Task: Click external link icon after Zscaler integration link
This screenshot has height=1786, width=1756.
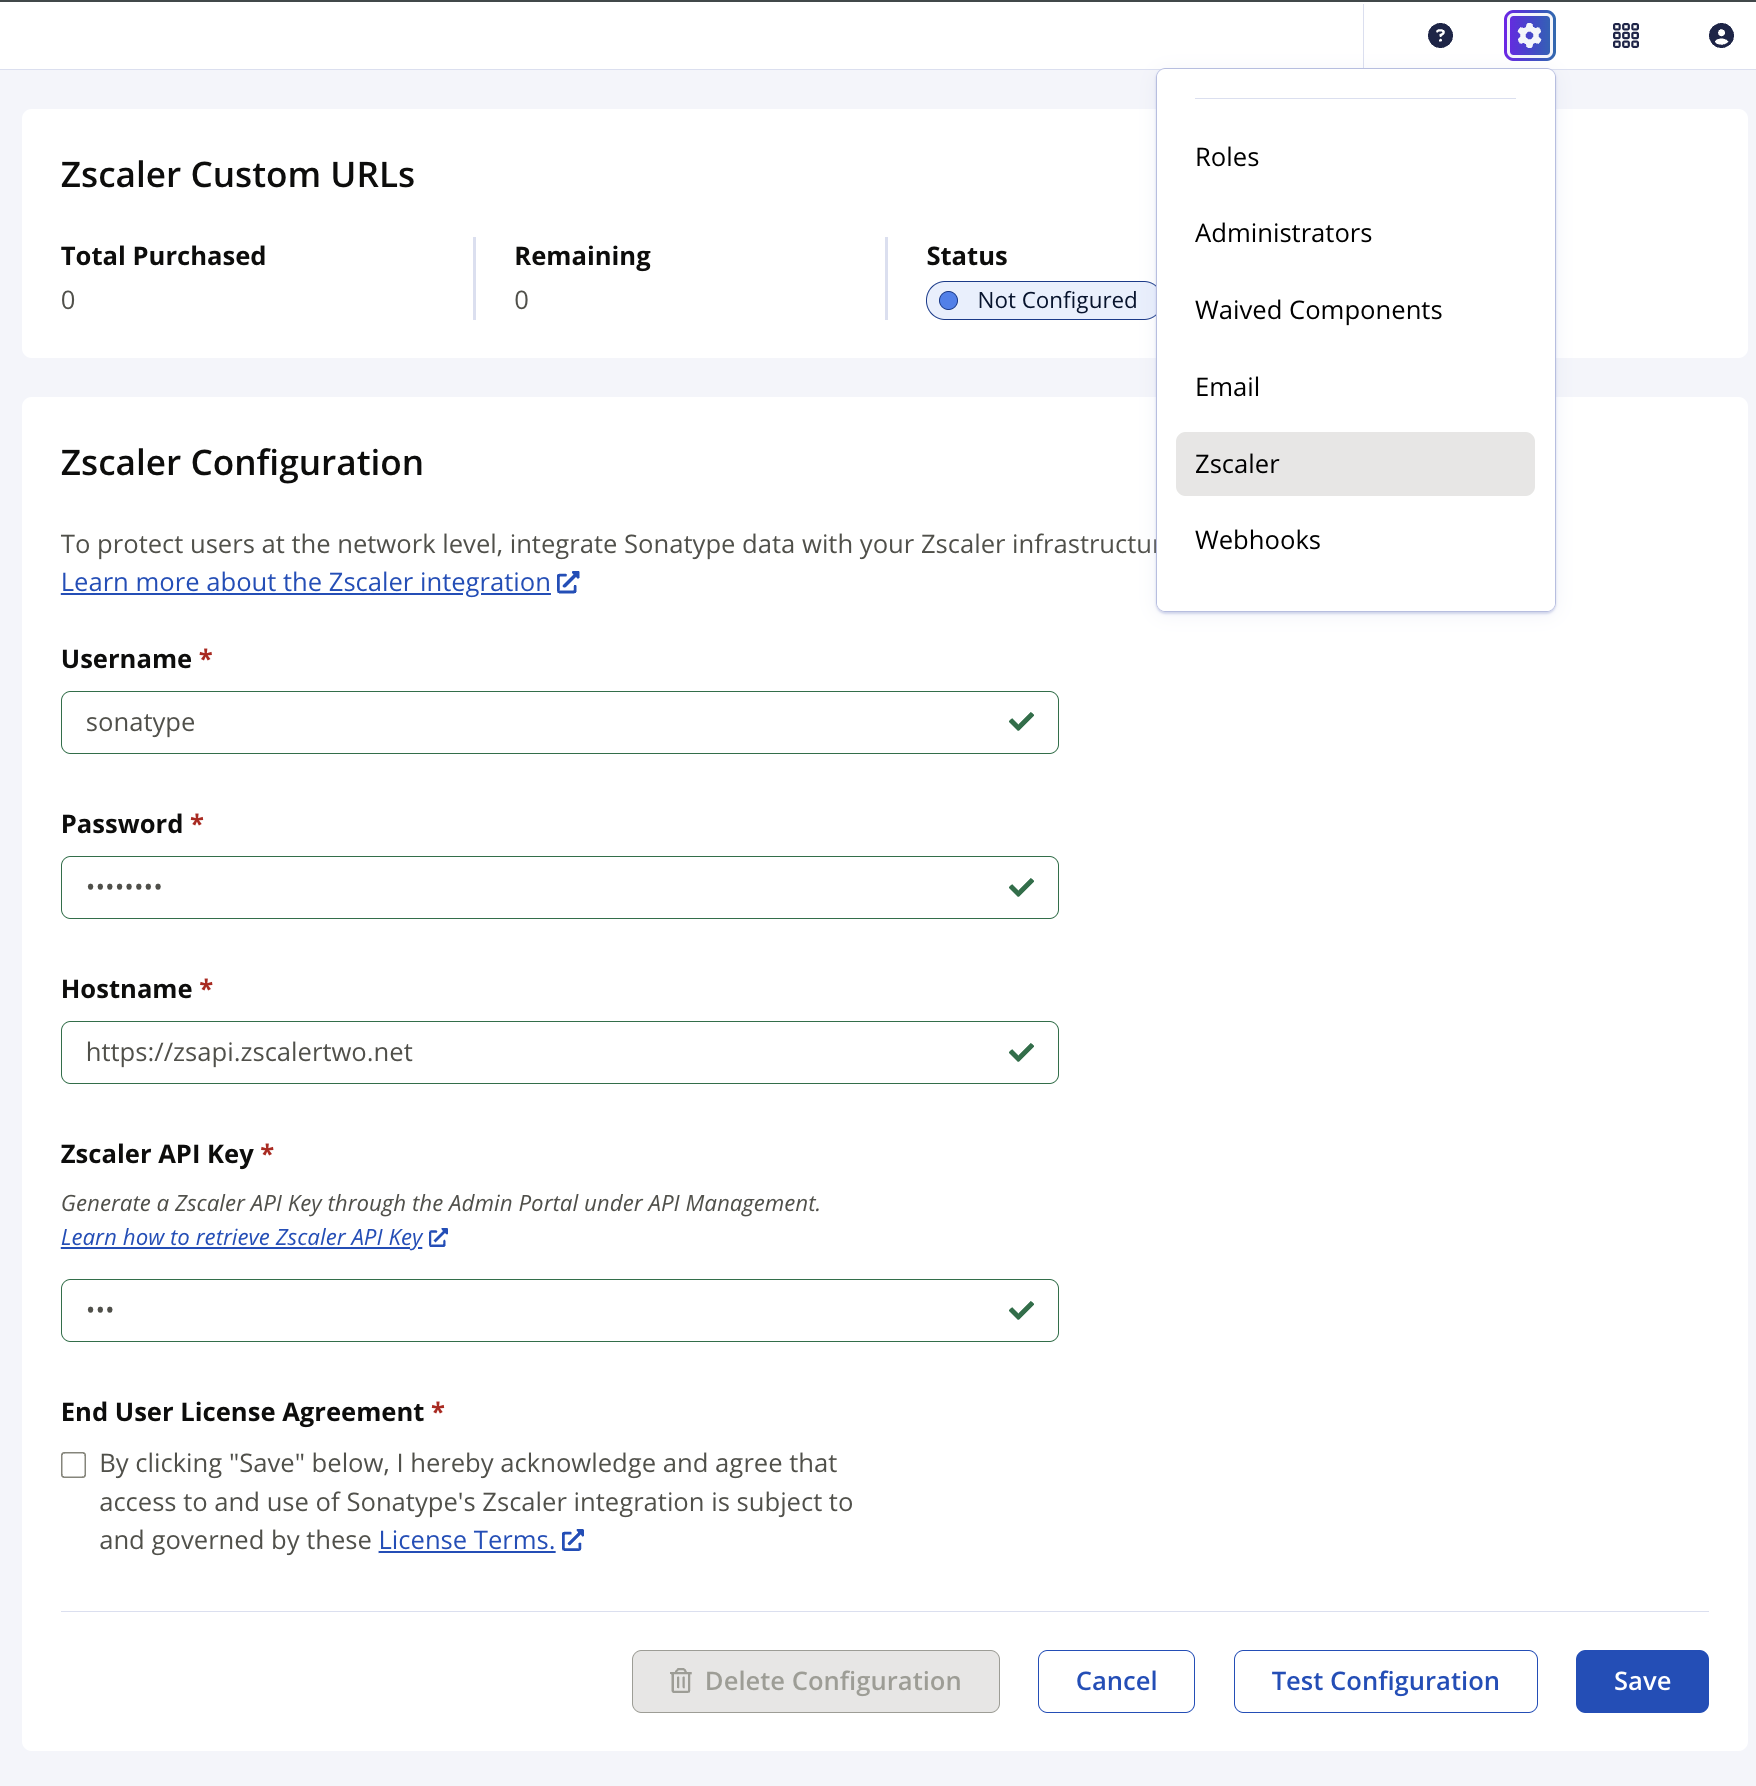Action: pos(568,582)
